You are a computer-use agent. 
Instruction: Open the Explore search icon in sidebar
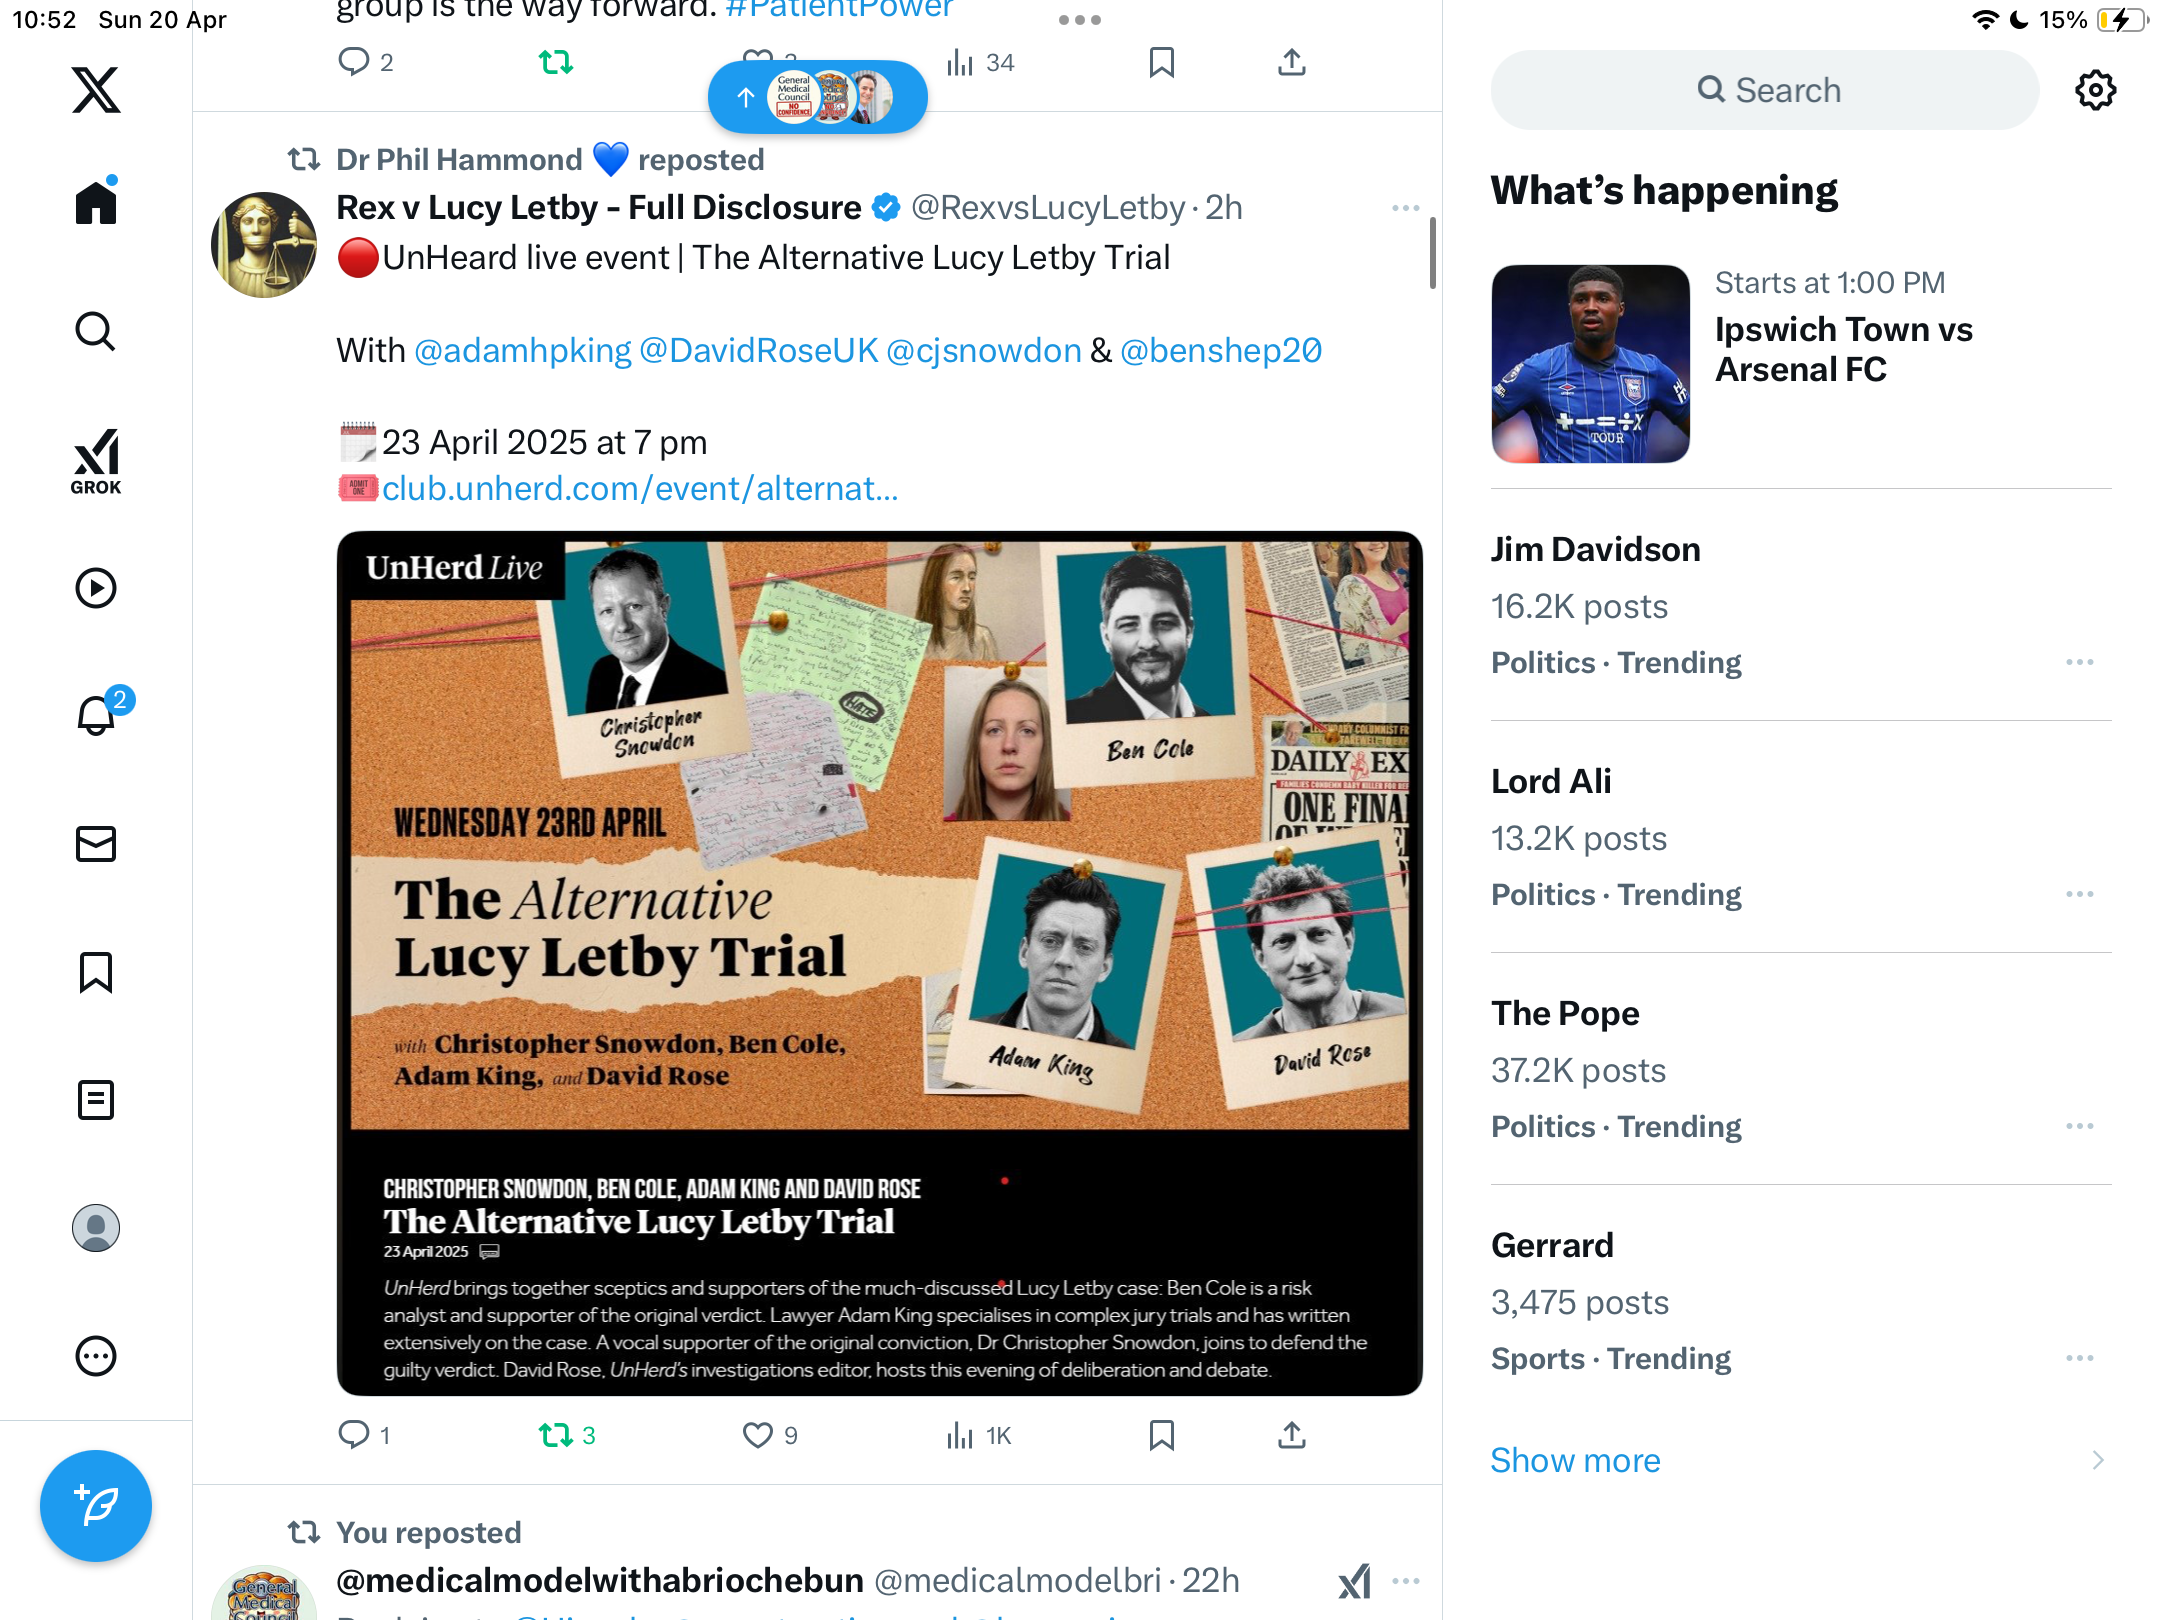point(96,331)
